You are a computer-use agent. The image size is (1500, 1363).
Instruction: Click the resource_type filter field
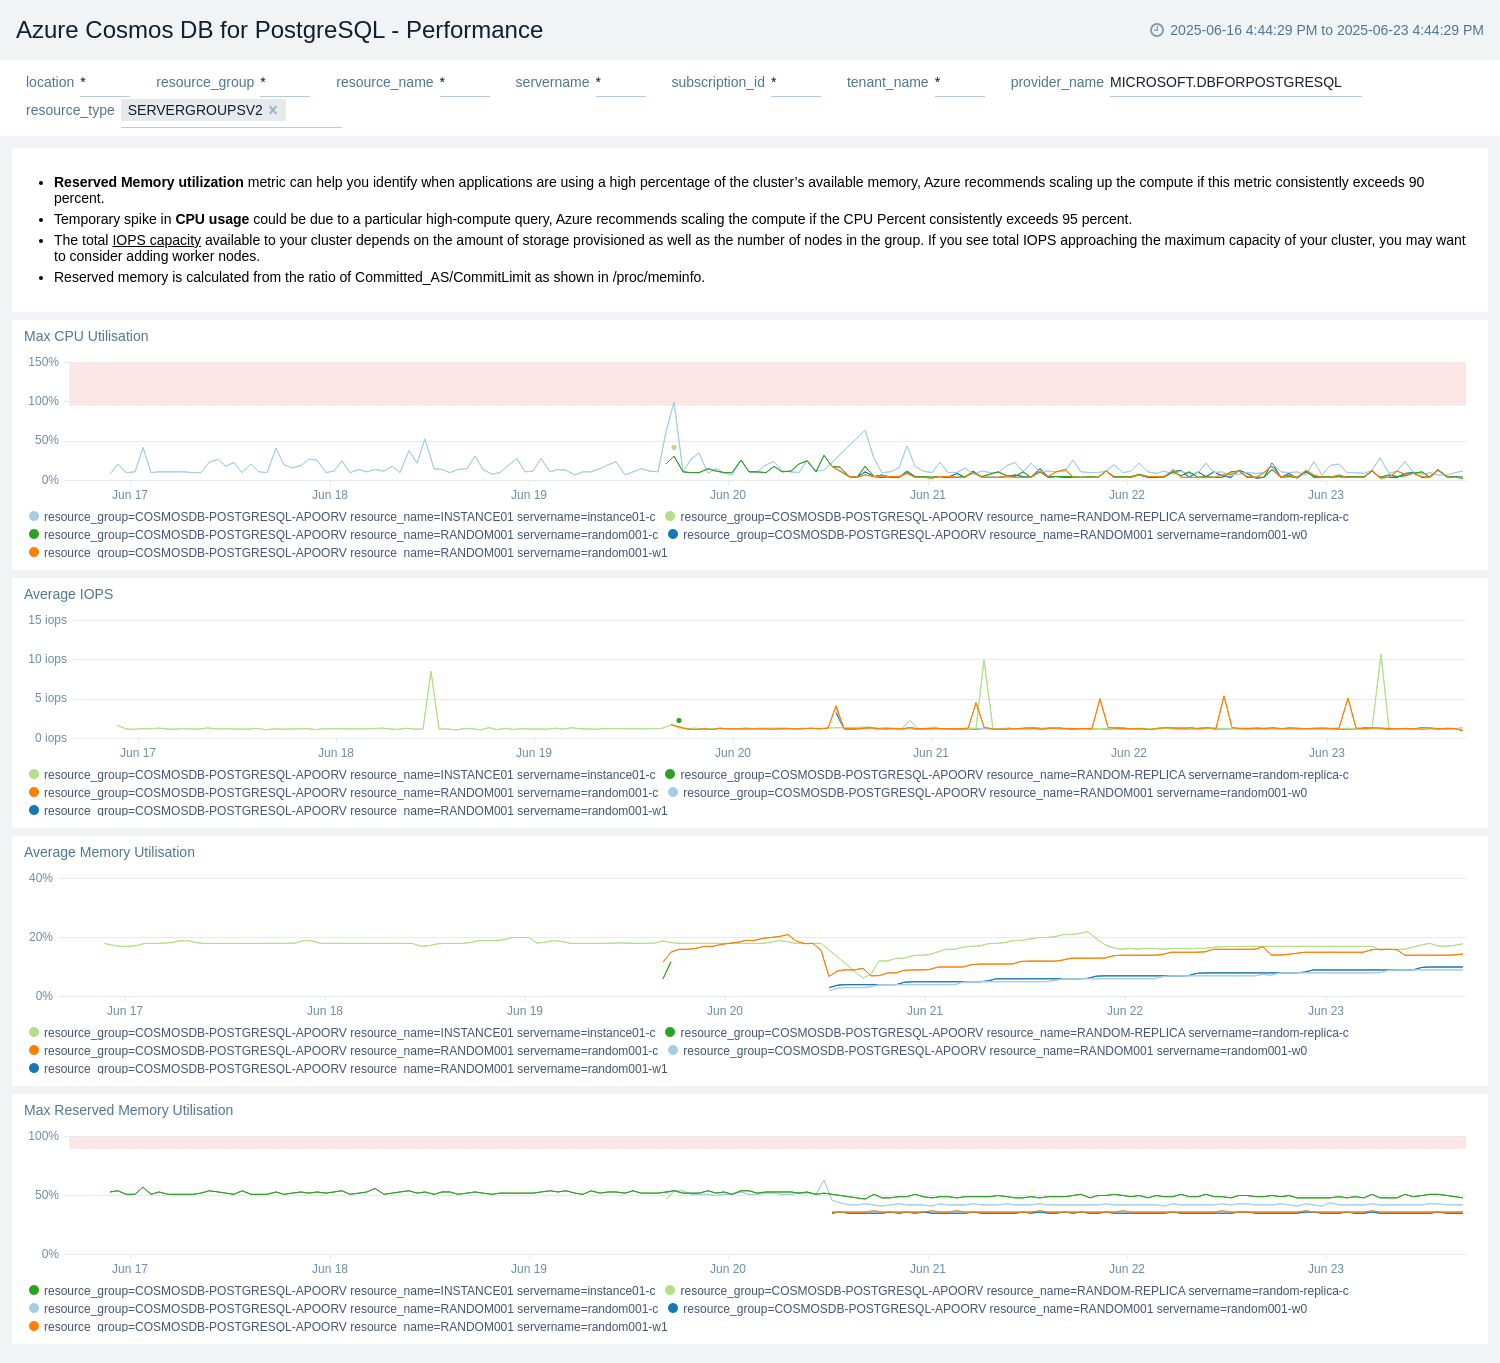[231, 111]
